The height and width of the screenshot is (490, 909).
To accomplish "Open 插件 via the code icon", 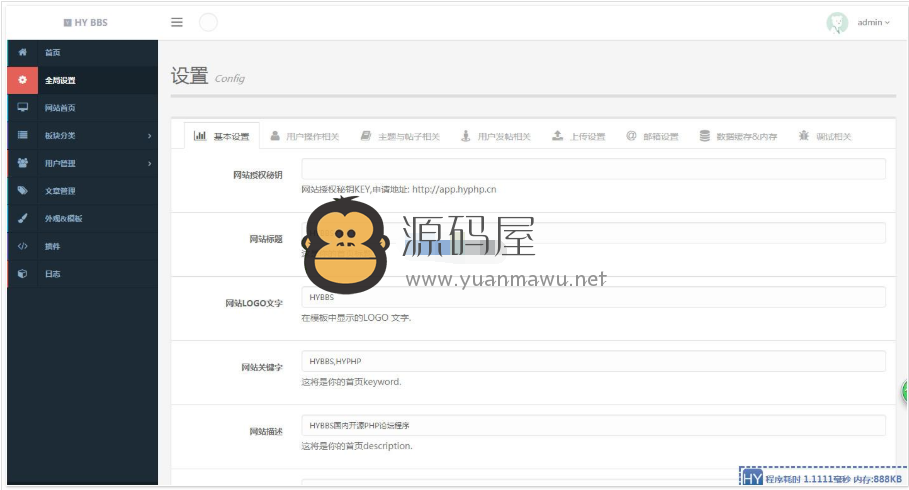I will coord(23,246).
